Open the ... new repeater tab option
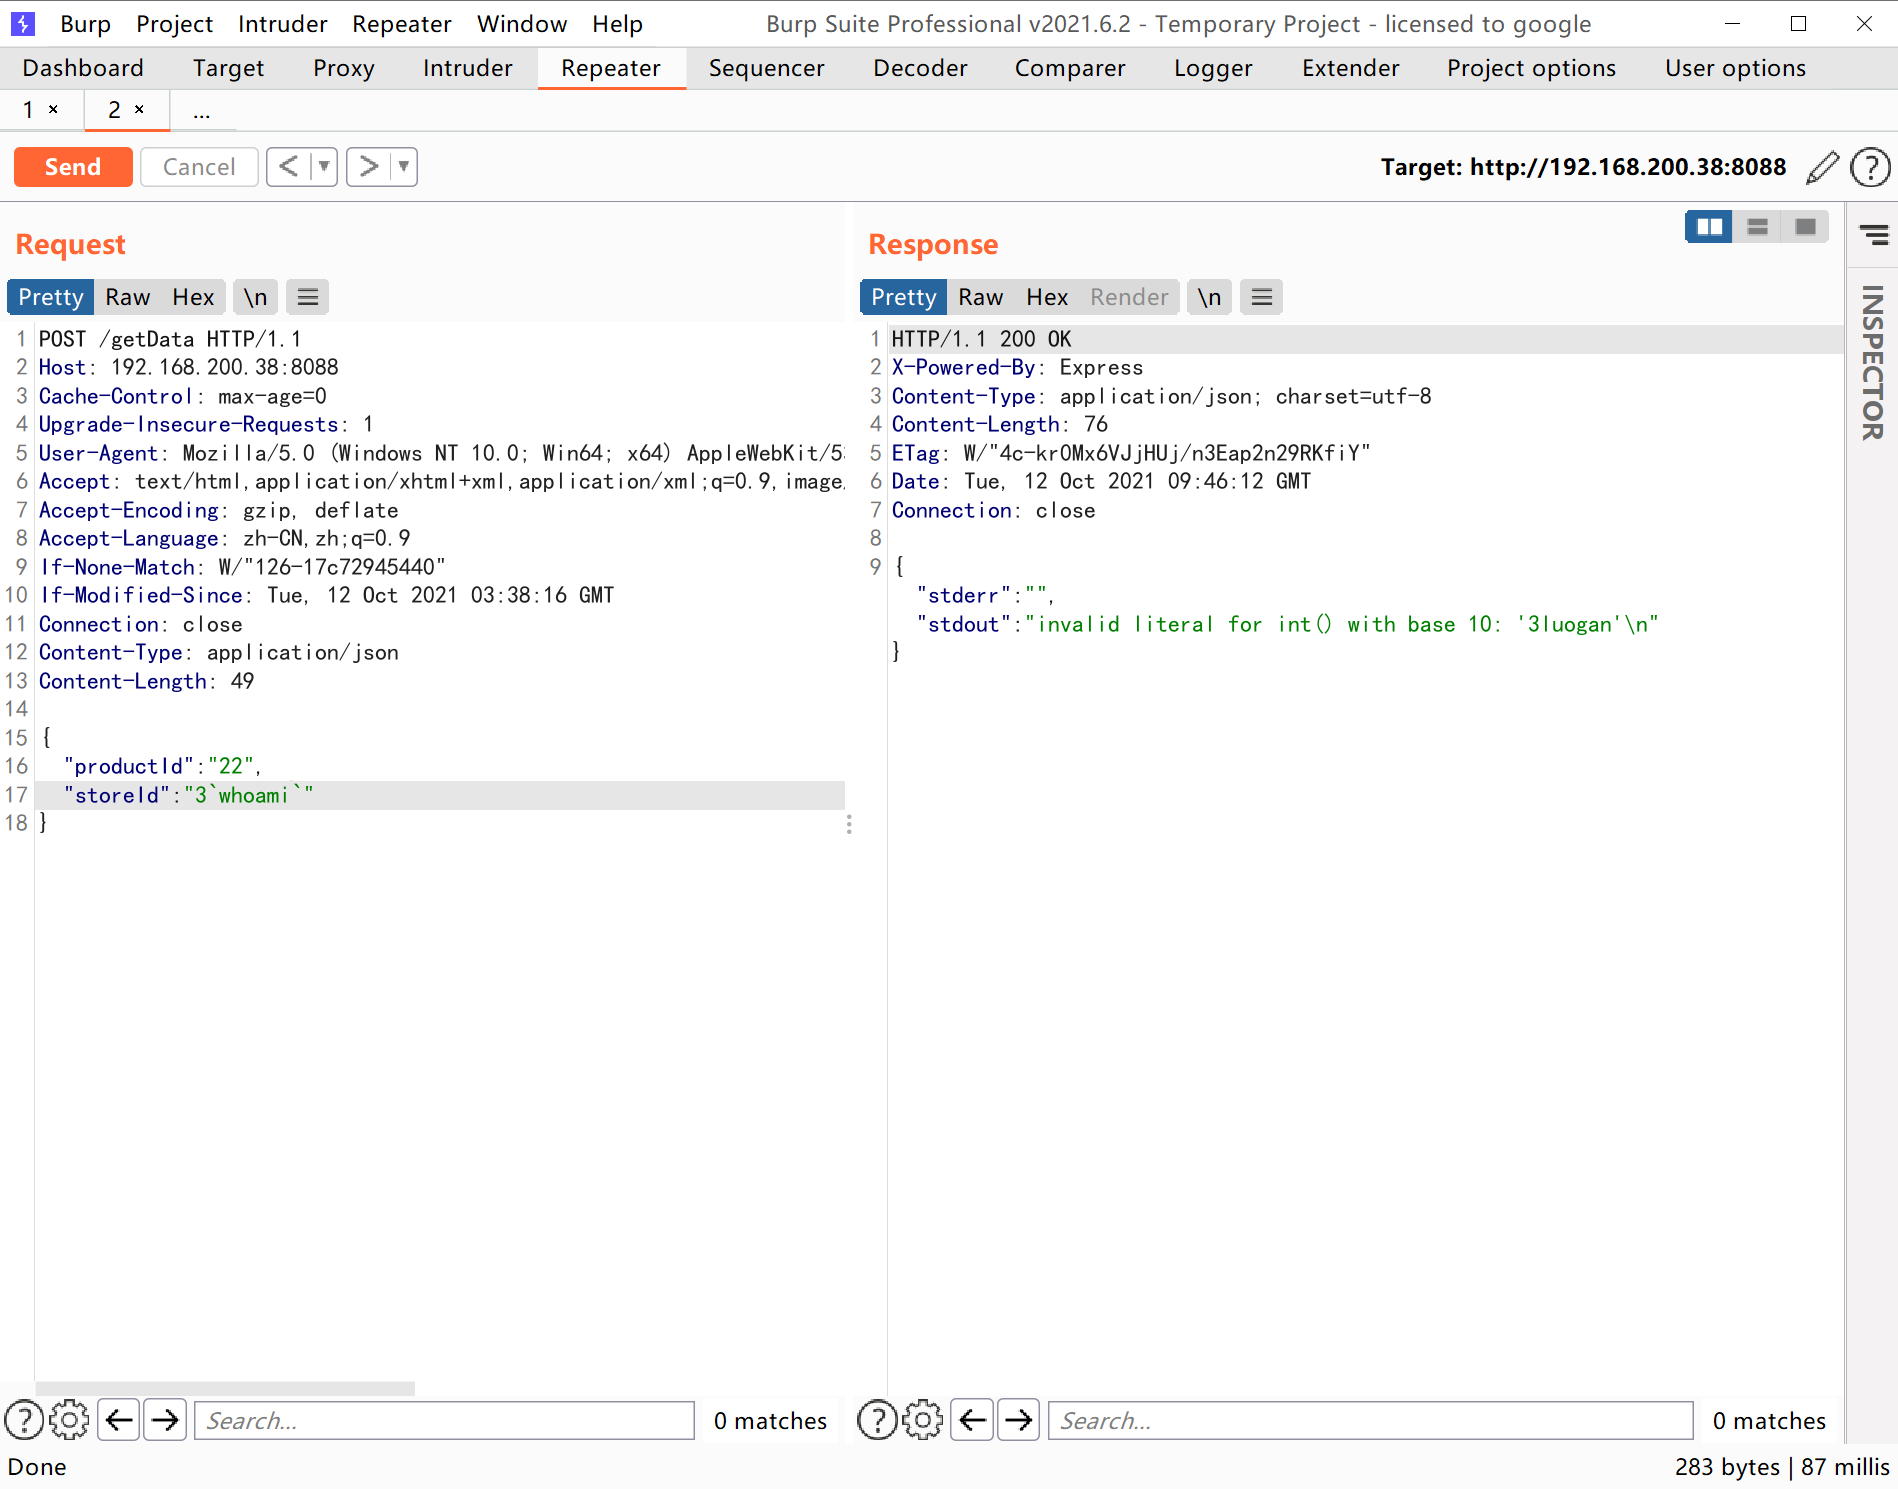1898x1489 pixels. pos(202,110)
